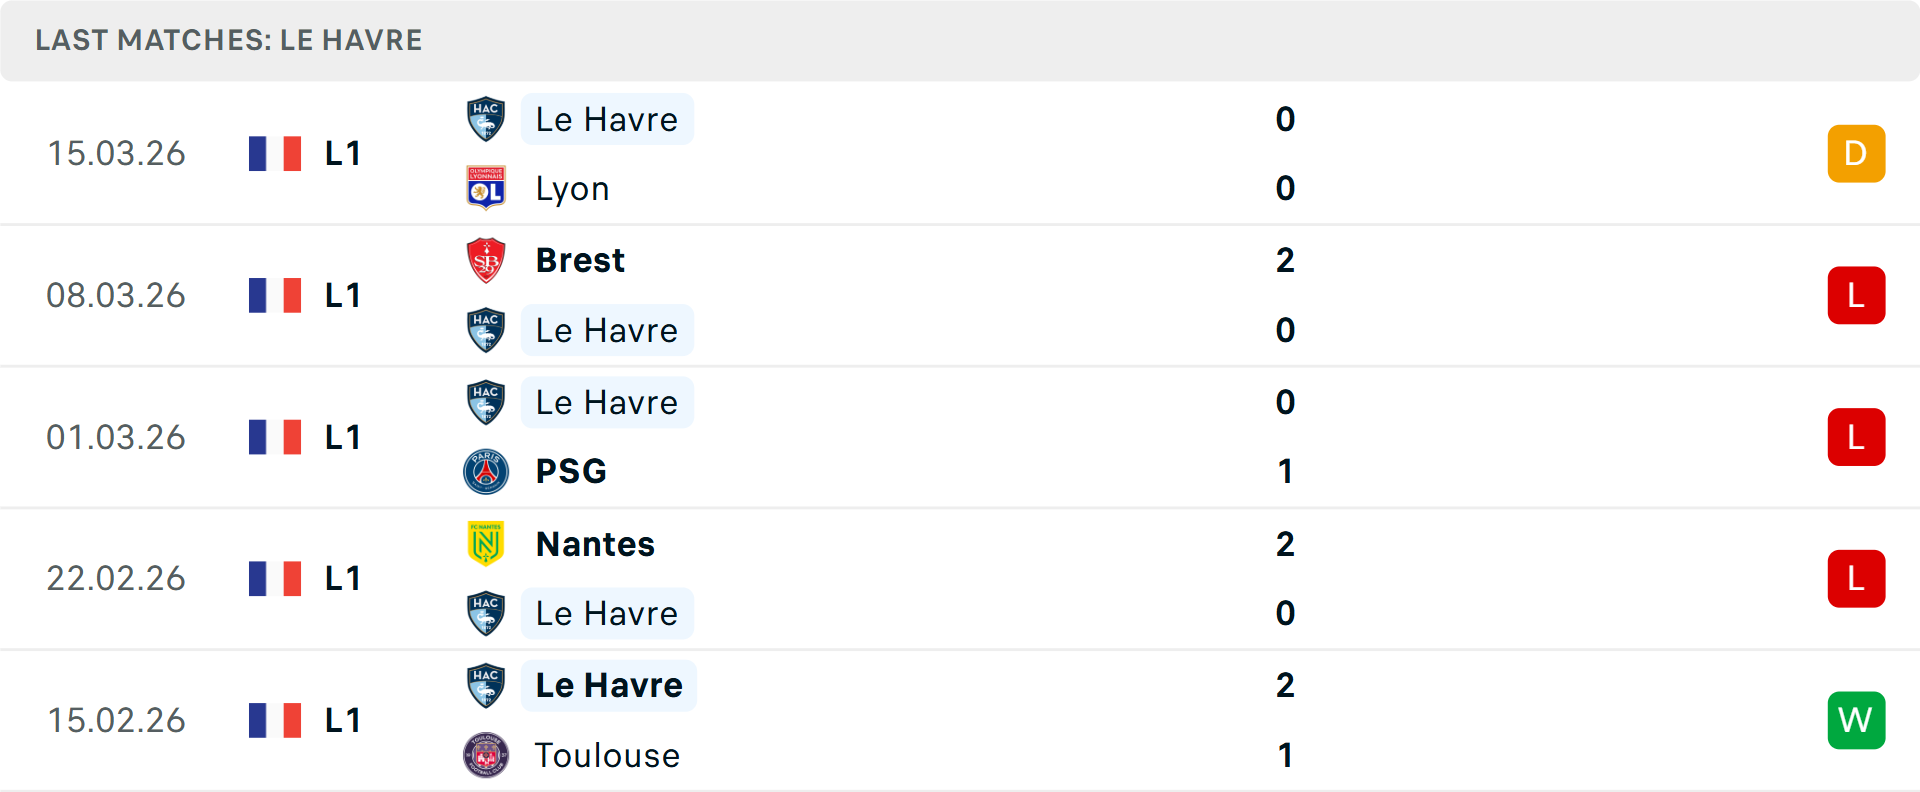Click the LAST MATCHES: LE HAVRE header

click(x=228, y=40)
